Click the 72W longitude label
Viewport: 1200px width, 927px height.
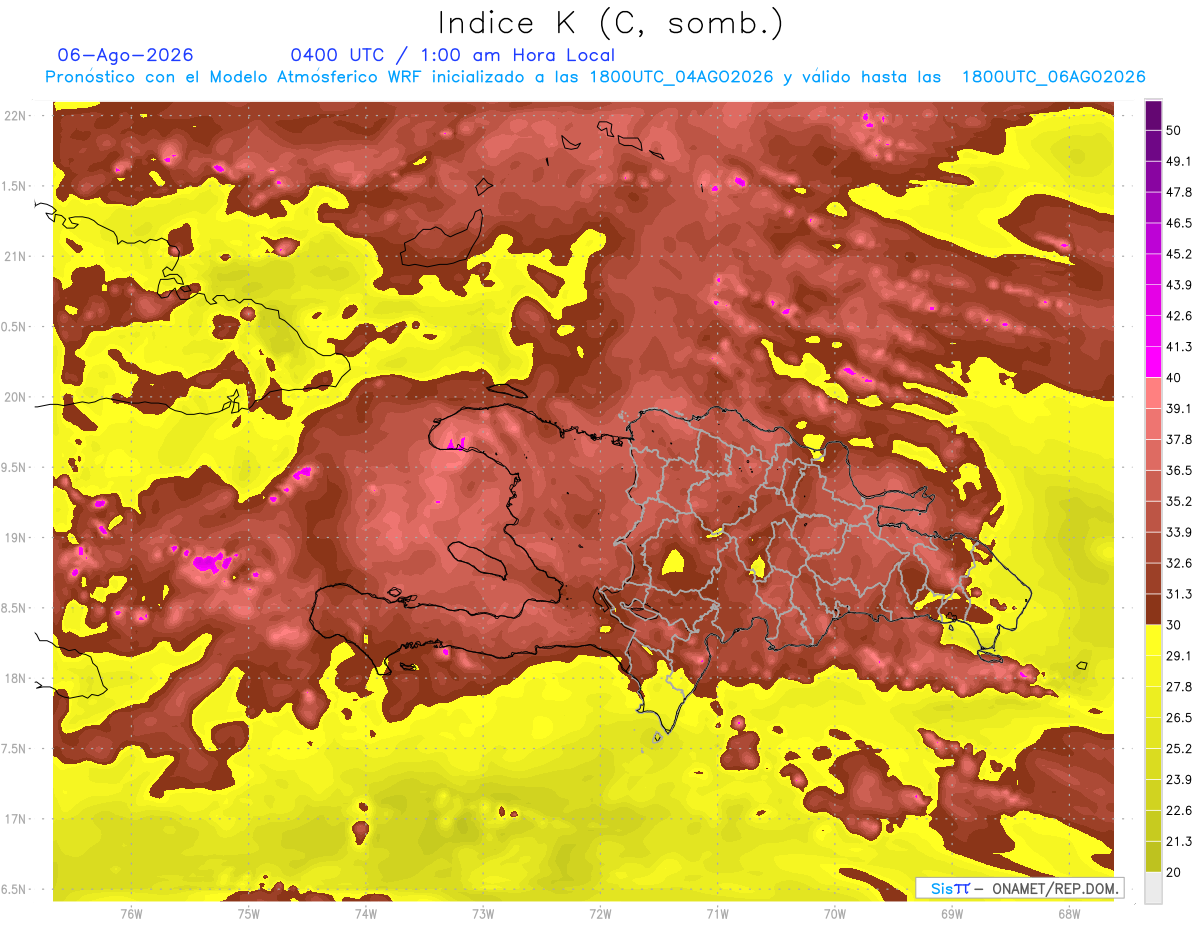(600, 912)
